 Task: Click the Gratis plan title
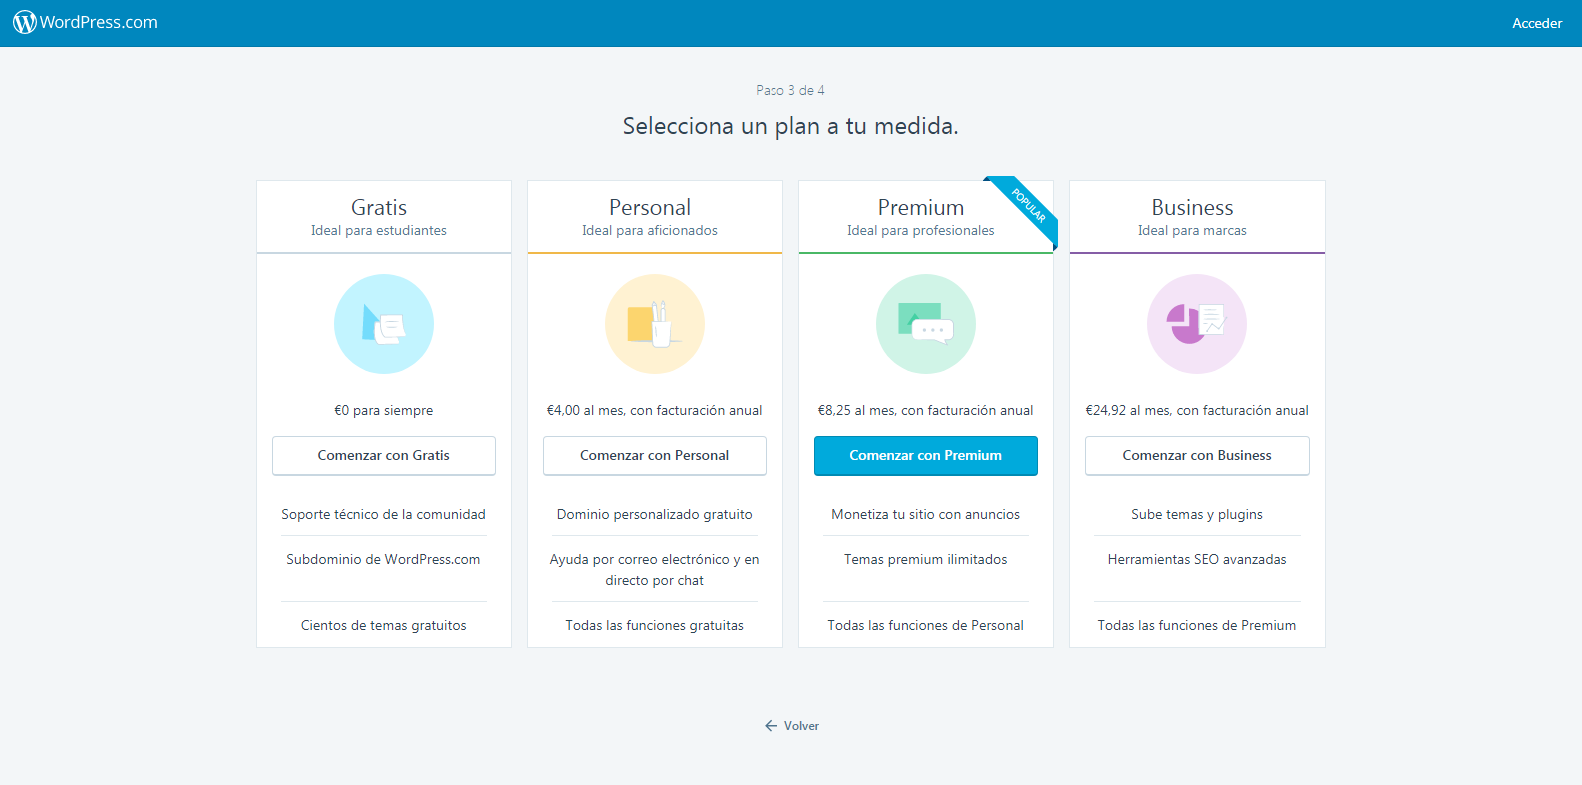click(x=379, y=207)
